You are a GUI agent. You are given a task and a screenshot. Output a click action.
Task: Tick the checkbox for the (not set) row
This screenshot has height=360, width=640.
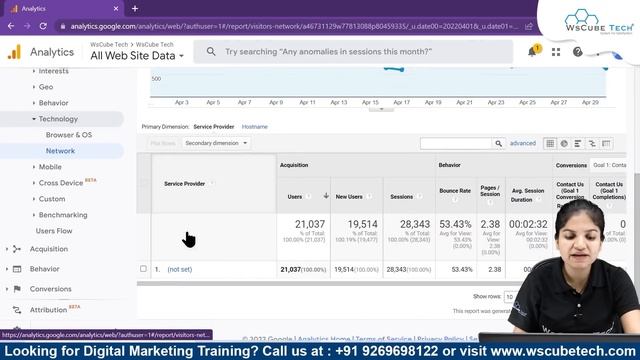(x=143, y=269)
